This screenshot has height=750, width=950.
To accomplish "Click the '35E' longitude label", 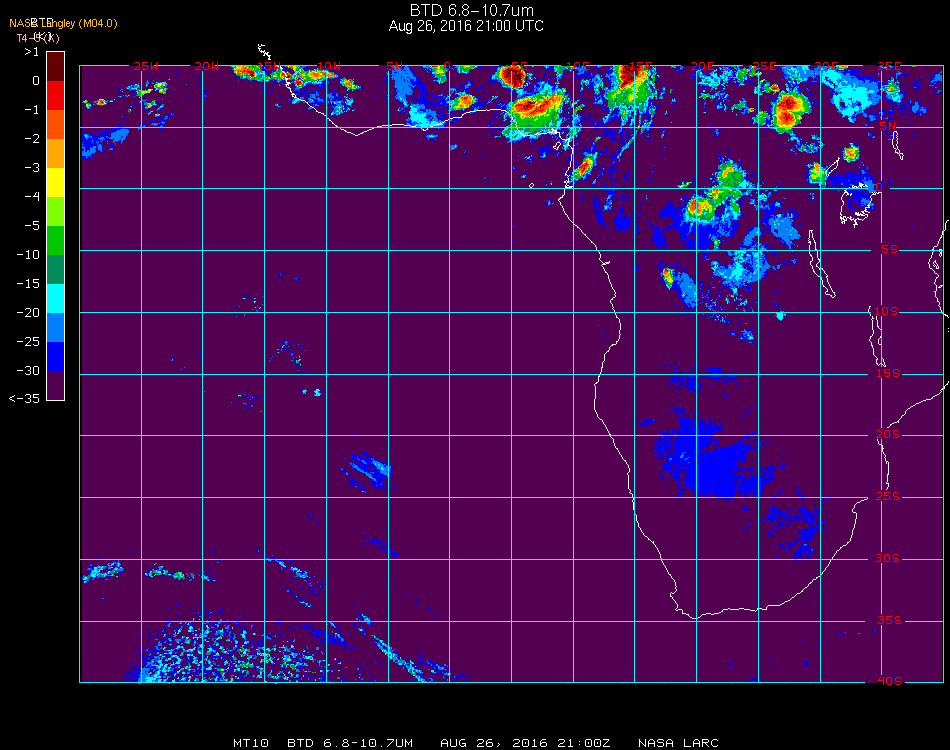I will (x=889, y=66).
